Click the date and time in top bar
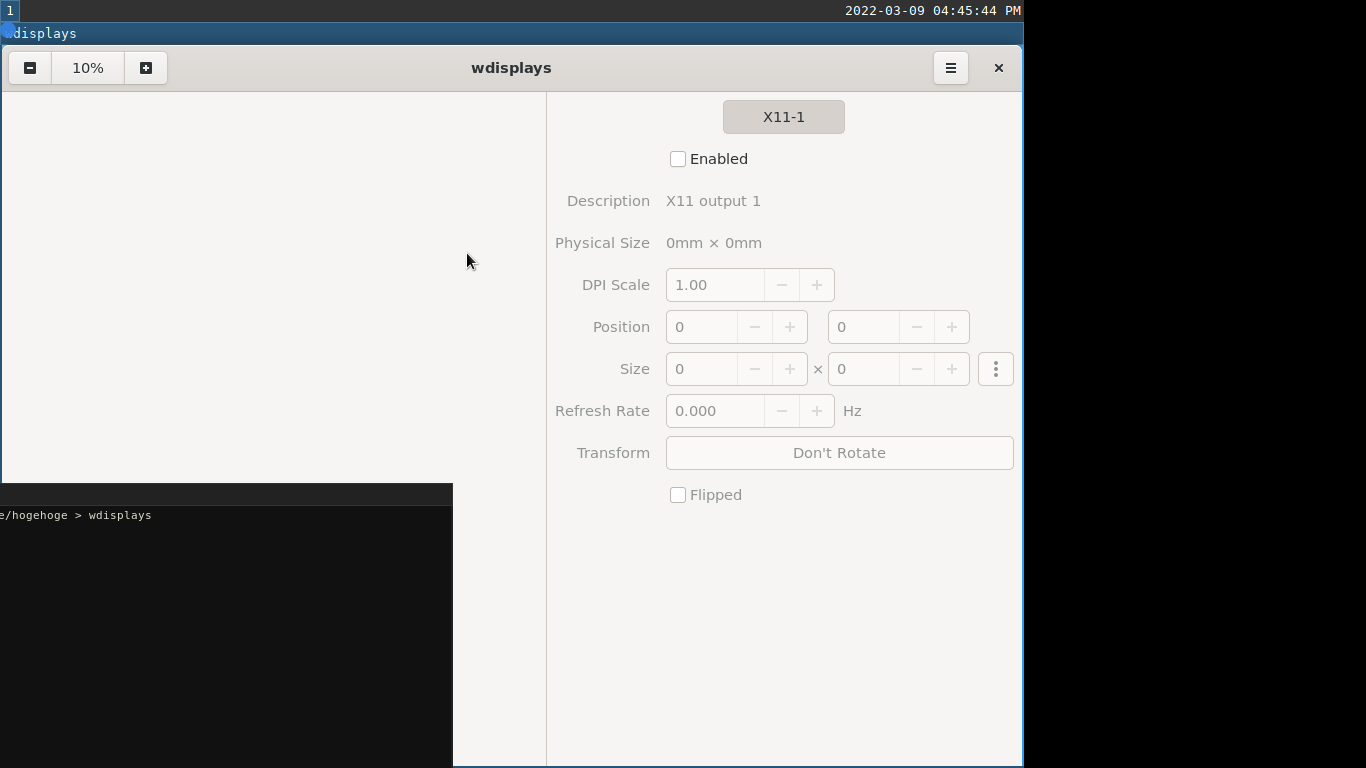 (933, 10)
